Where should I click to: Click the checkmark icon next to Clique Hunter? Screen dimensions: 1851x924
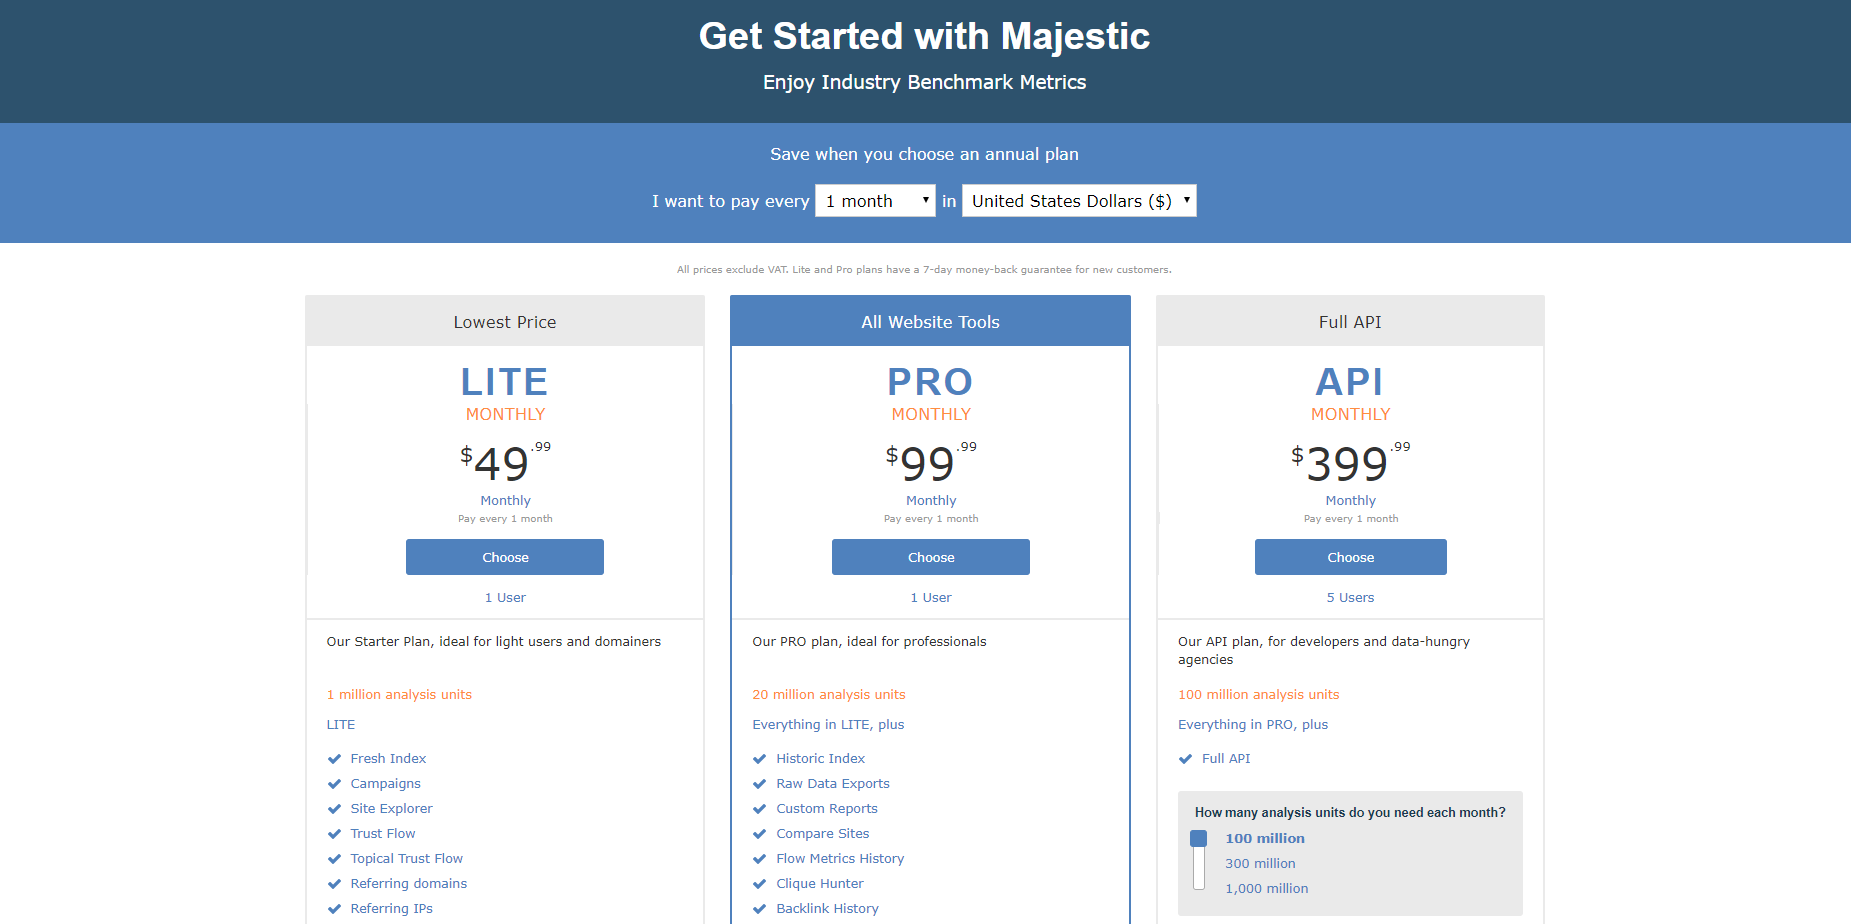coord(760,884)
